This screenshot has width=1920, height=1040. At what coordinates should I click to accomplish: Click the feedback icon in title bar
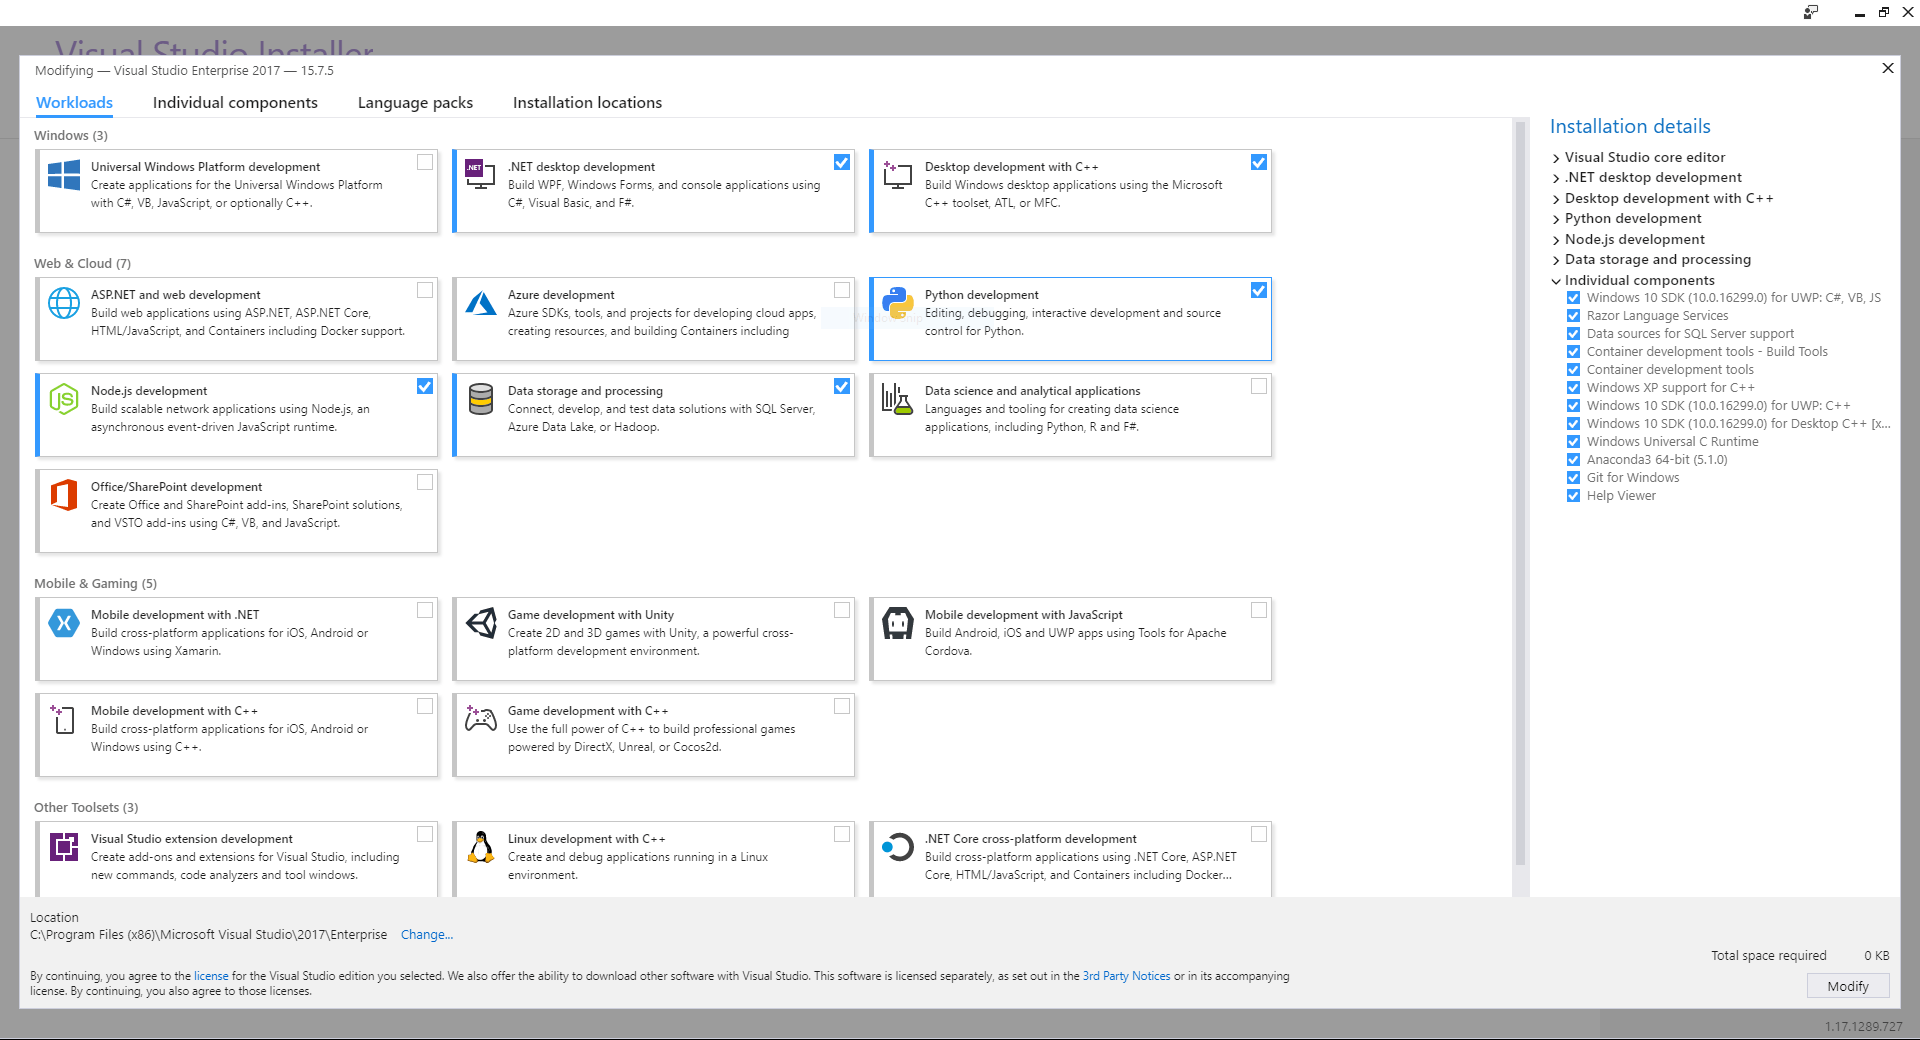(1811, 12)
